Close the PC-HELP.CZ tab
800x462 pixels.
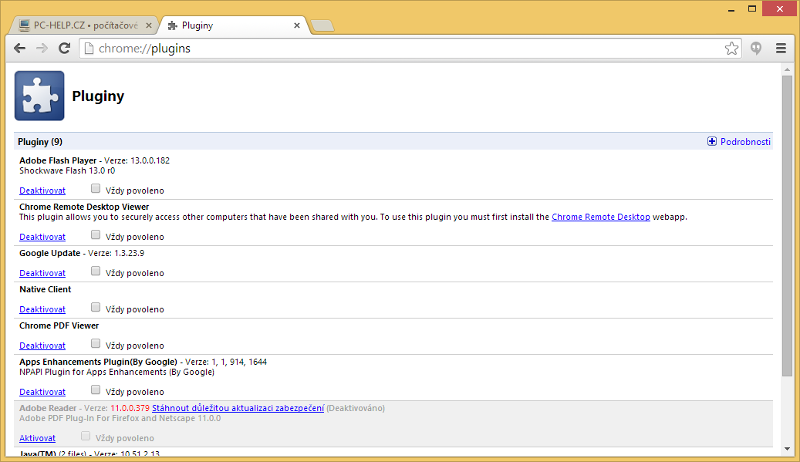[x=147, y=24]
